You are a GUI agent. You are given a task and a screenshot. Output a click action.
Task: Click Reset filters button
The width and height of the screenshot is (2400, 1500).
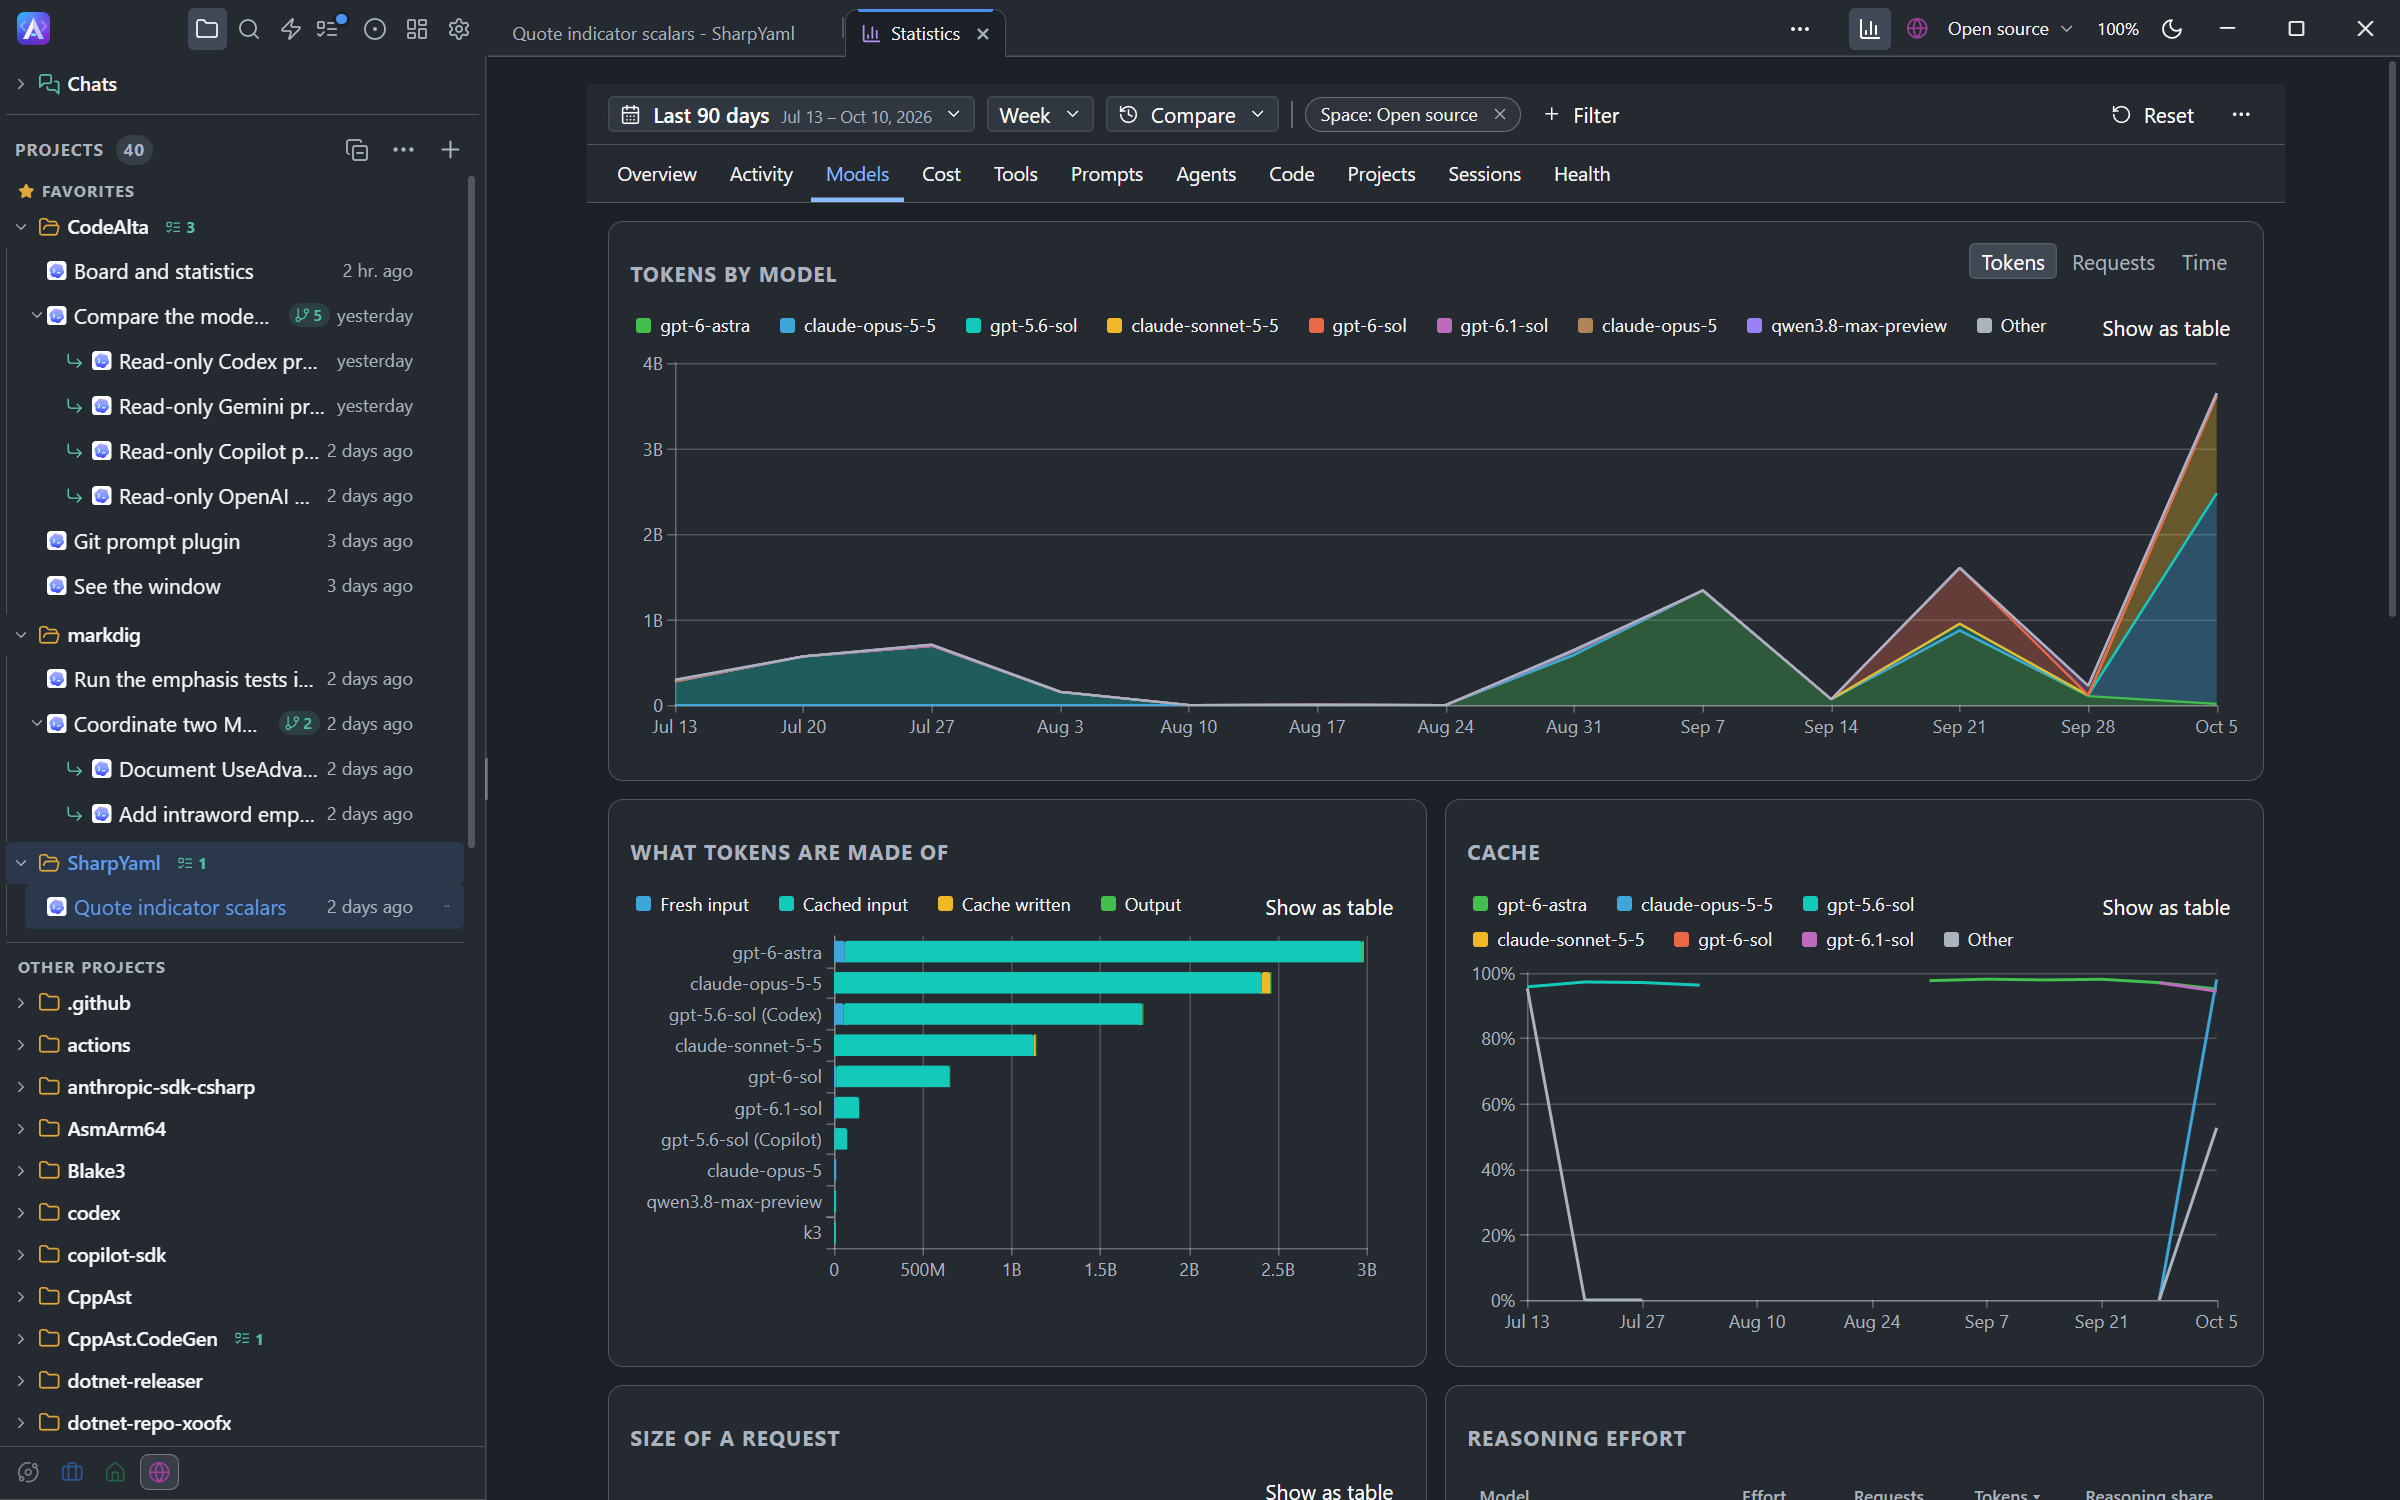(x=2153, y=115)
